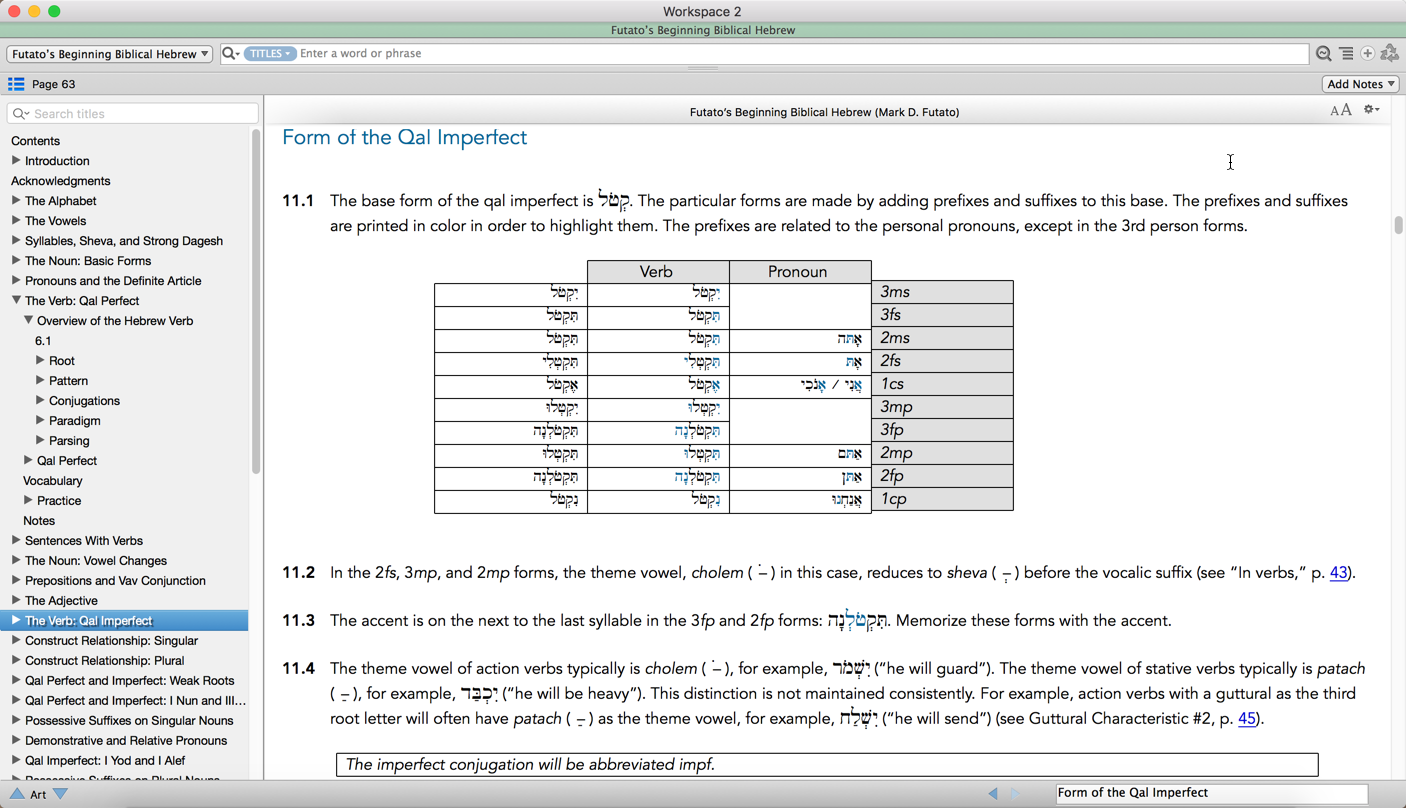The width and height of the screenshot is (1406, 808).
Task: Open the TITLES search scope dropdown
Action: click(270, 54)
